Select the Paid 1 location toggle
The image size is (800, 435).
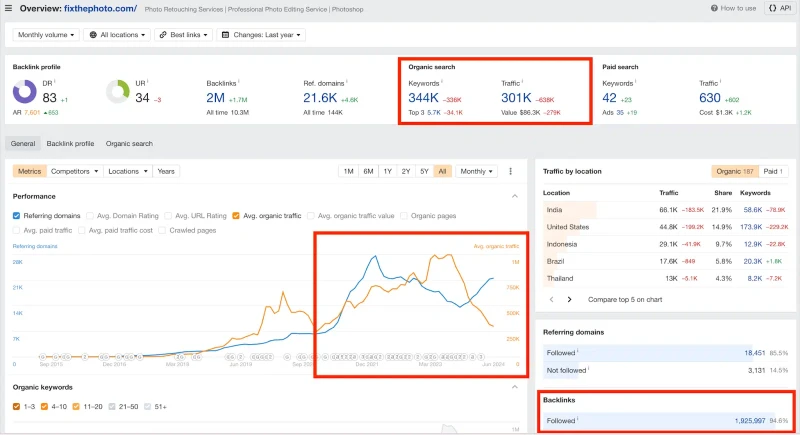pyautogui.click(x=773, y=171)
